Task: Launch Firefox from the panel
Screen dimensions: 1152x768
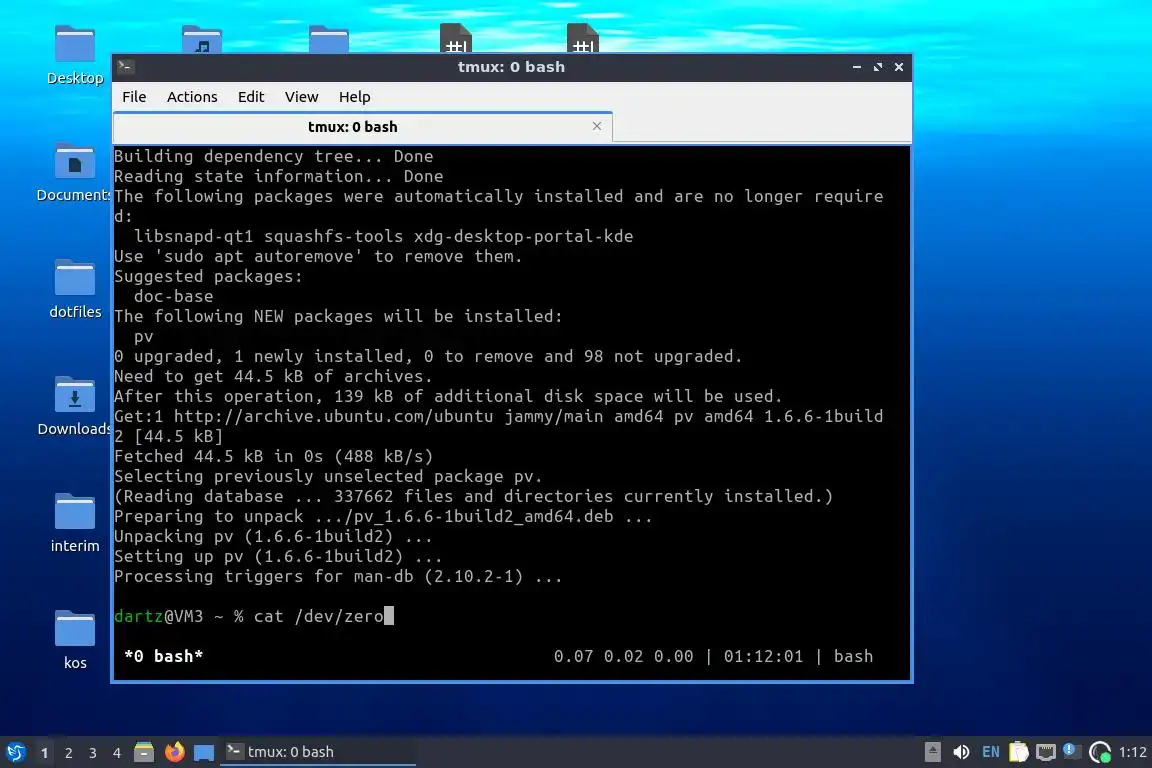Action: 174,752
